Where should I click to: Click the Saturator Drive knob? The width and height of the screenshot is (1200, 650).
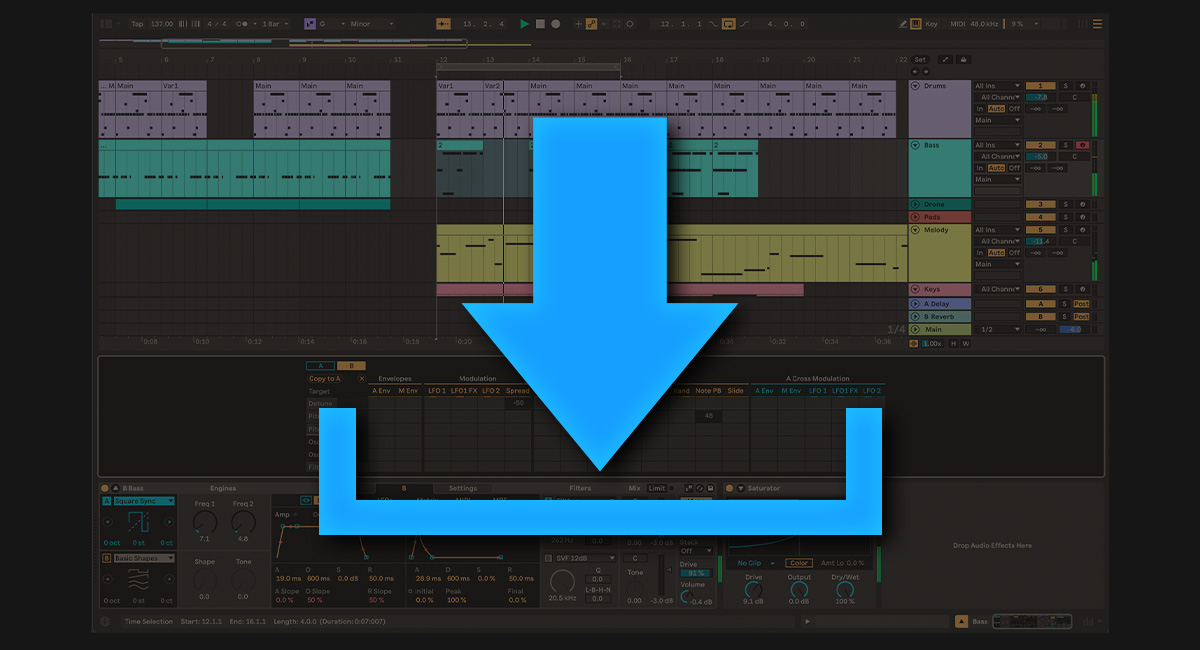[753, 590]
